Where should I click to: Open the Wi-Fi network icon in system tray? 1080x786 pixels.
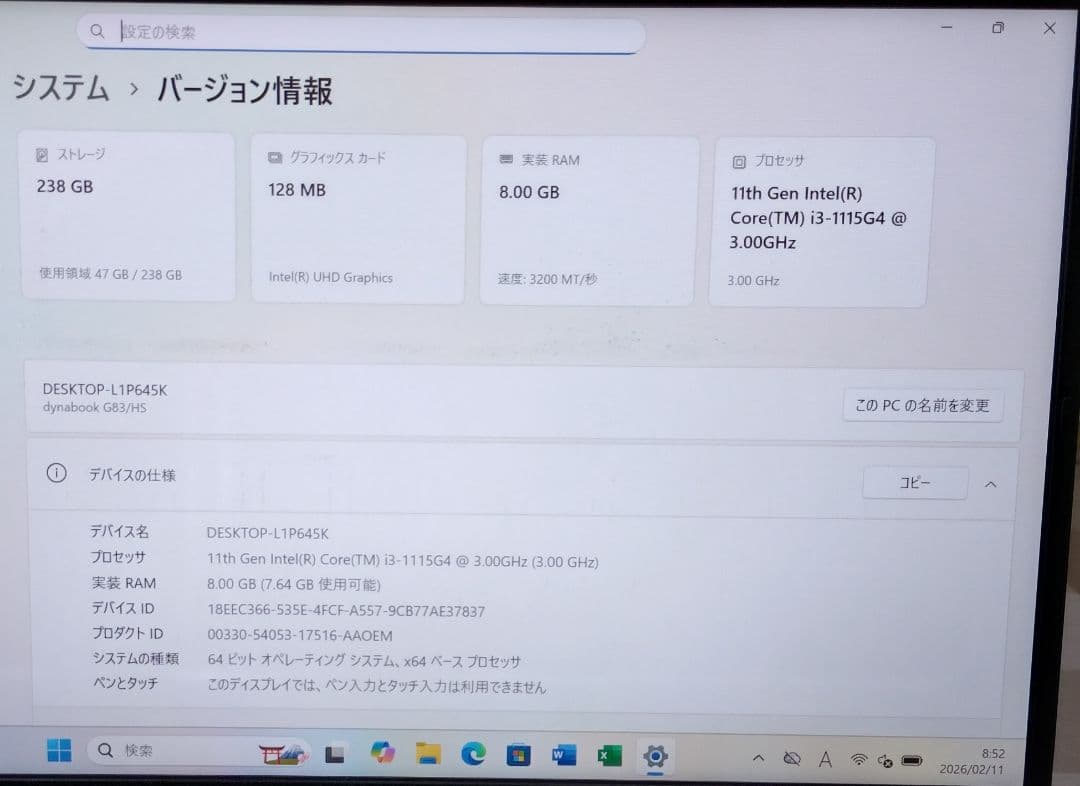click(859, 759)
